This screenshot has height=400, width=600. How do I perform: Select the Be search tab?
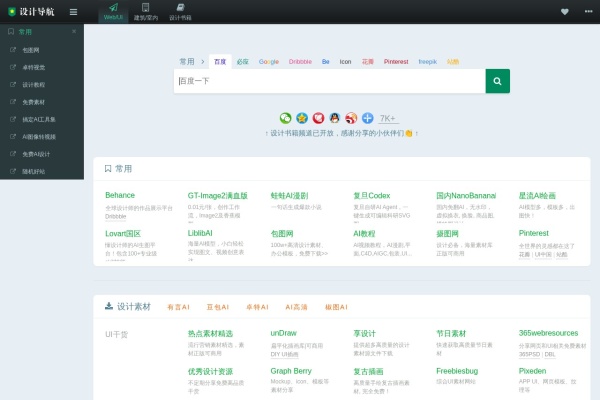(326, 62)
